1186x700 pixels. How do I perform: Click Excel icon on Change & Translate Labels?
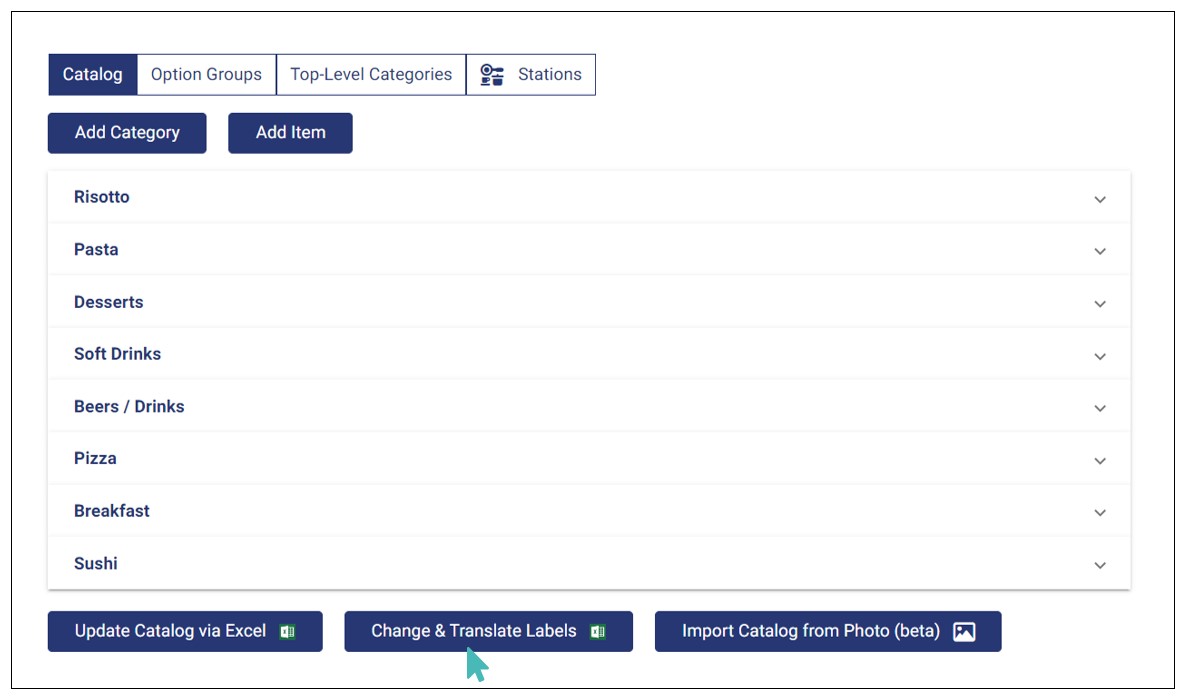pos(598,631)
